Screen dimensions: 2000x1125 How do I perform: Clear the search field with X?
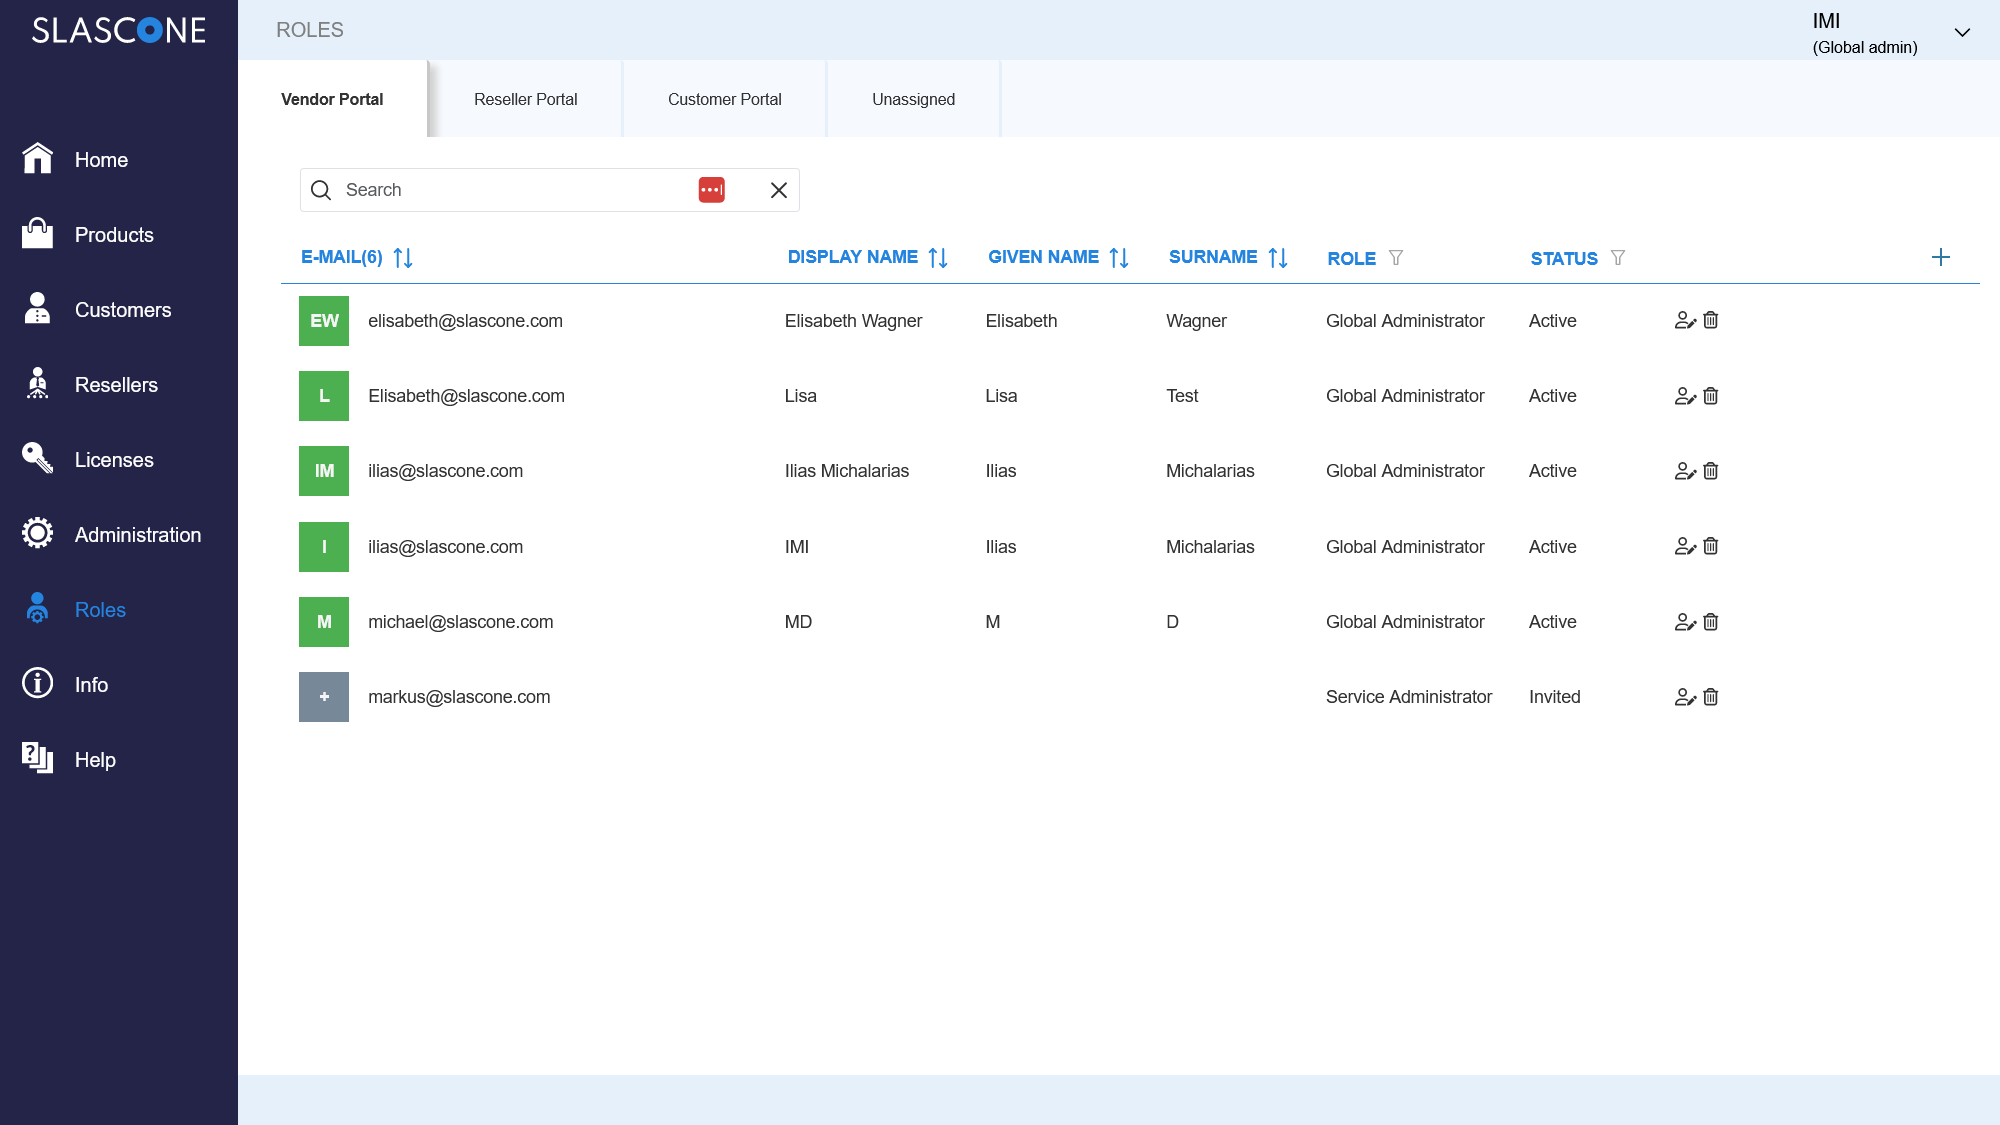click(779, 190)
